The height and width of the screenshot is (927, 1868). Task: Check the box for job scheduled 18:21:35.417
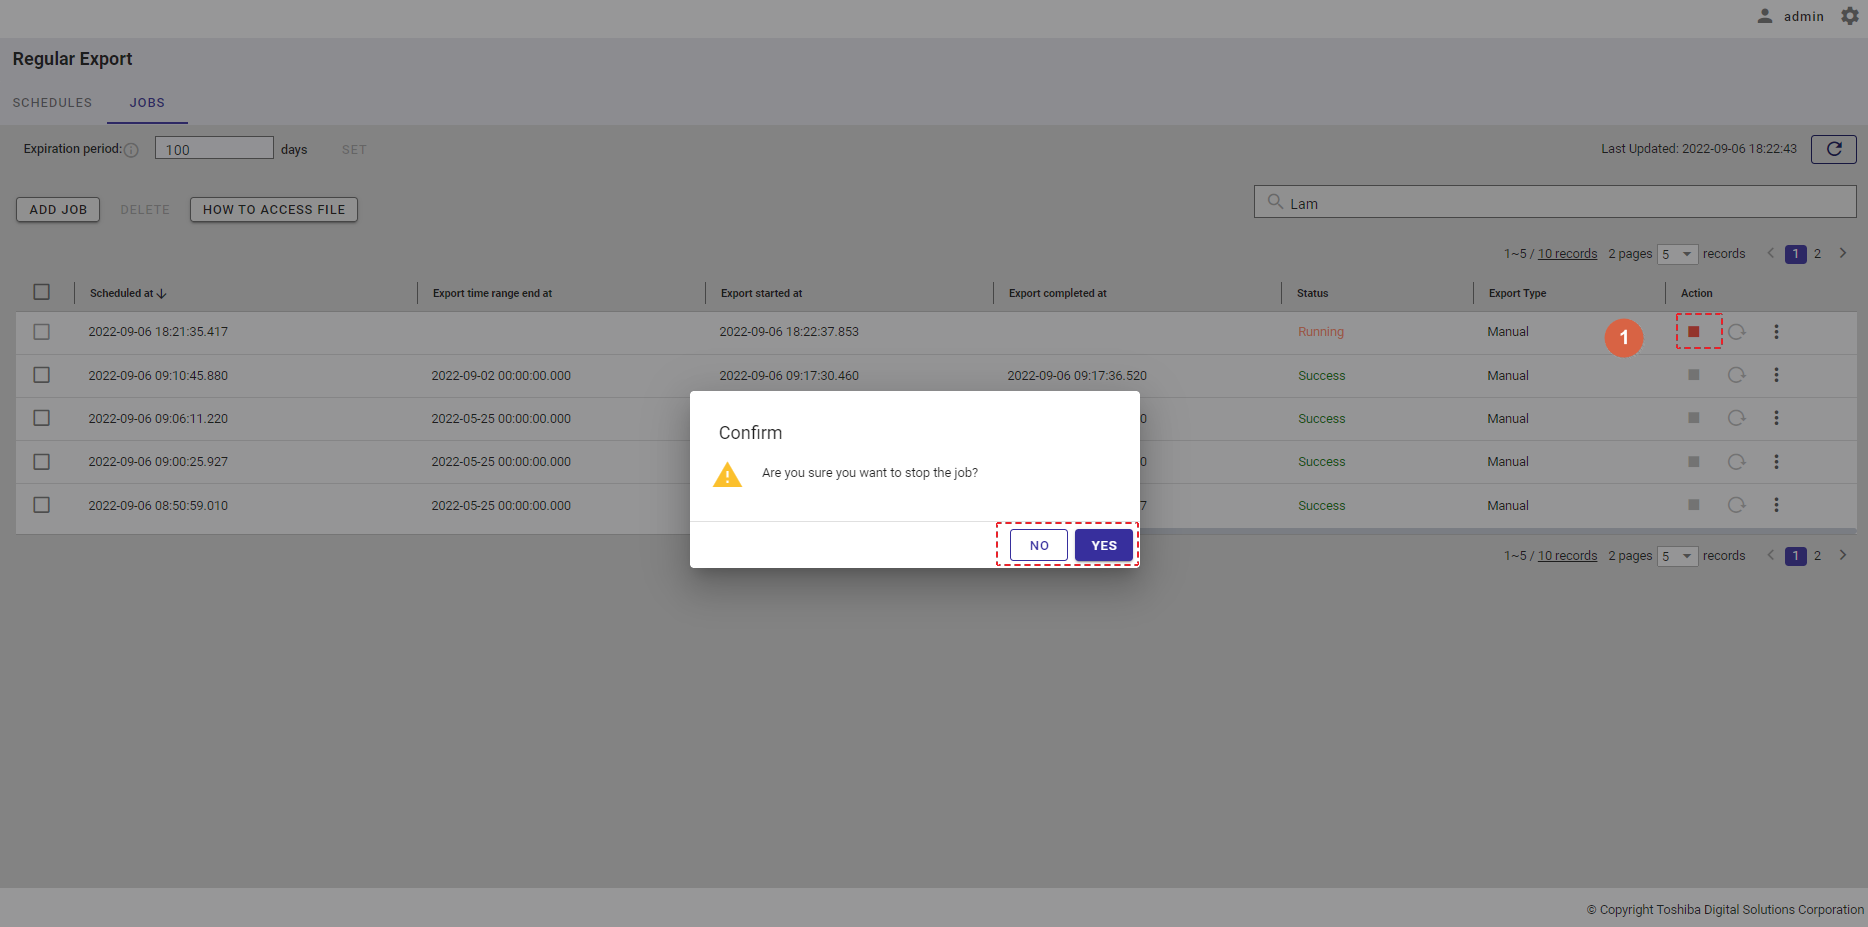pyautogui.click(x=41, y=332)
